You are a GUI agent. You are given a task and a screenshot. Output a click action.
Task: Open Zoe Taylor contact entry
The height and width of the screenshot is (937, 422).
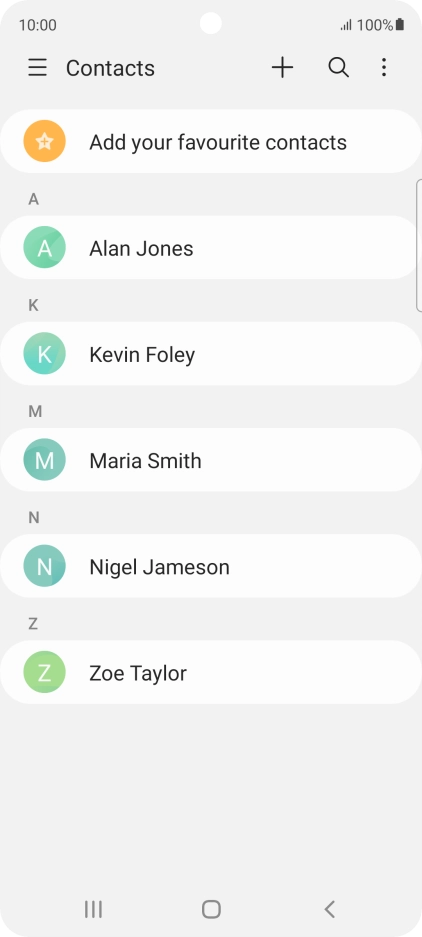pos(211,672)
